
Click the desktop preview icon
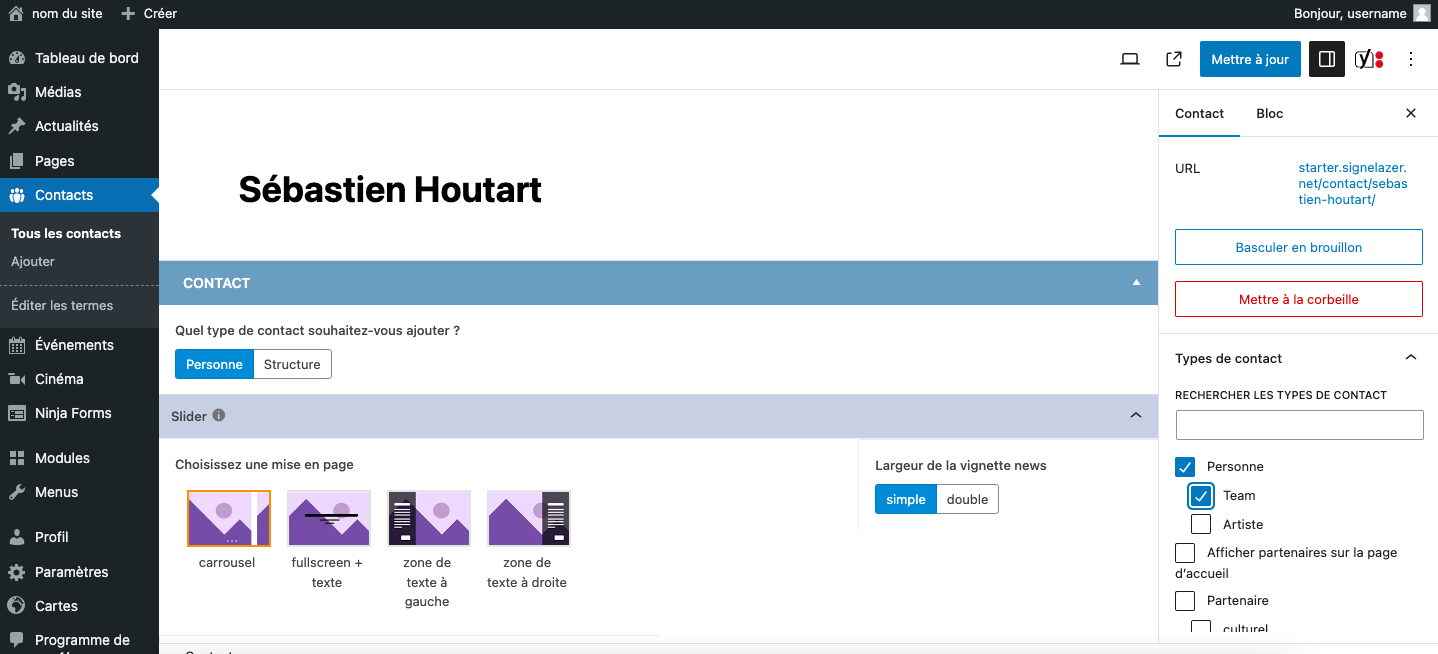point(1130,59)
